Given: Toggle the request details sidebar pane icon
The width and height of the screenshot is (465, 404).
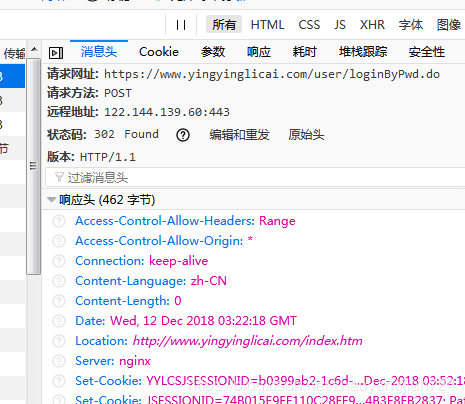Looking at the screenshot, I should click(56, 53).
